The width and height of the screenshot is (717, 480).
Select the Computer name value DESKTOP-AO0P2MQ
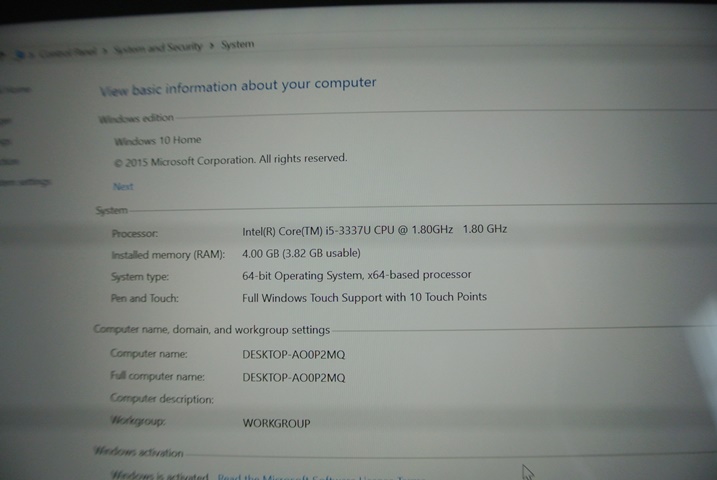point(294,355)
